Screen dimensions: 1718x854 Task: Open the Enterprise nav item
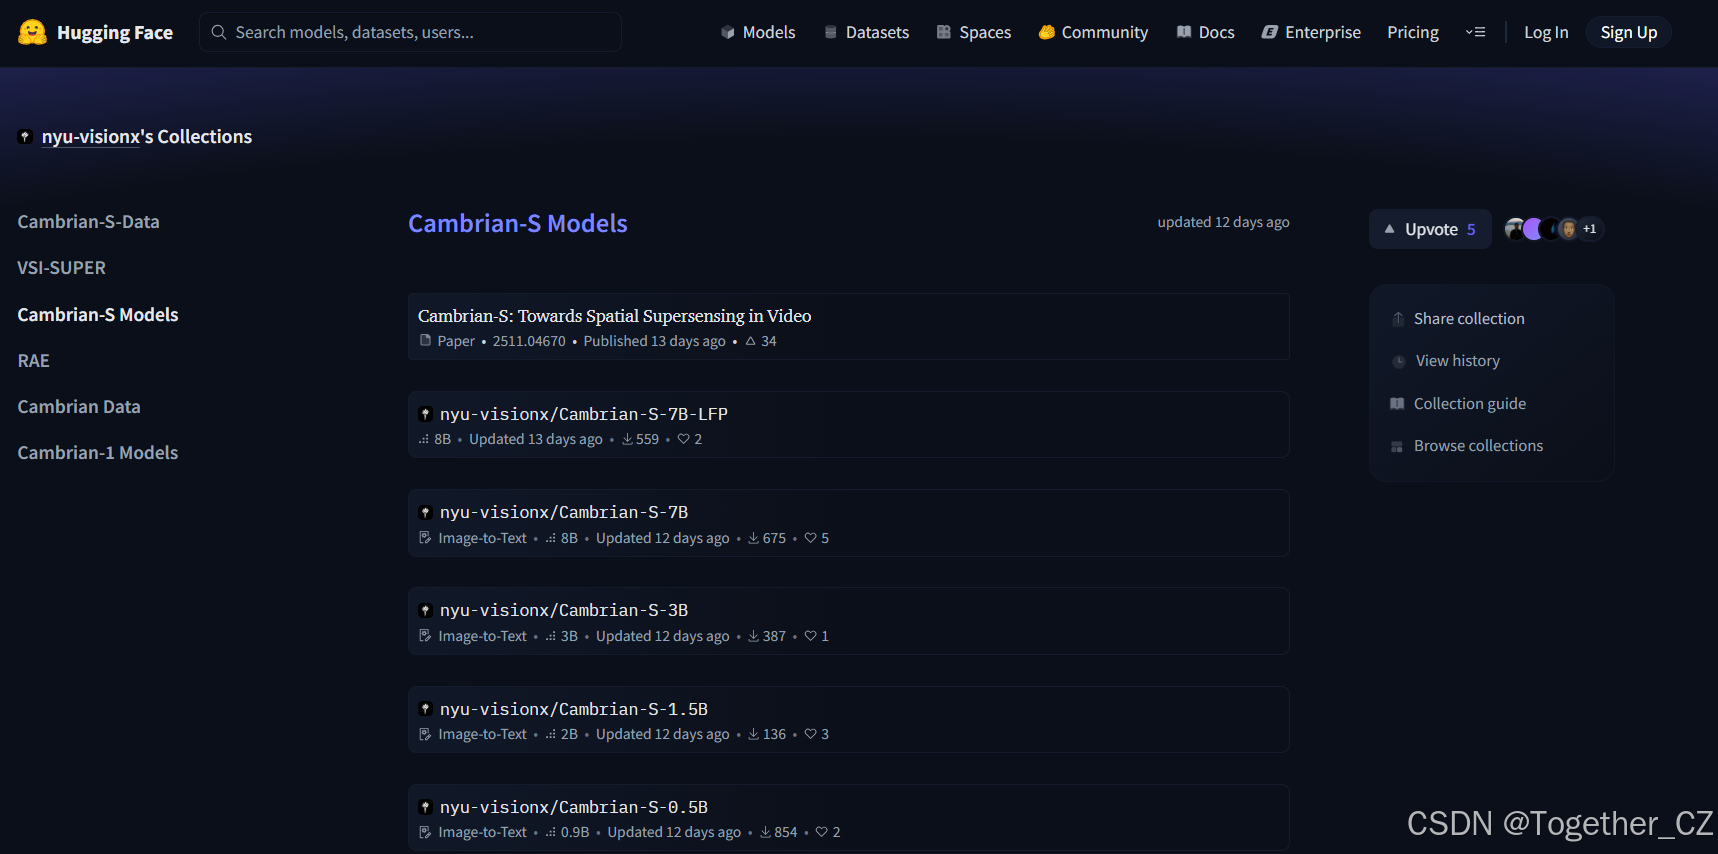click(1311, 32)
